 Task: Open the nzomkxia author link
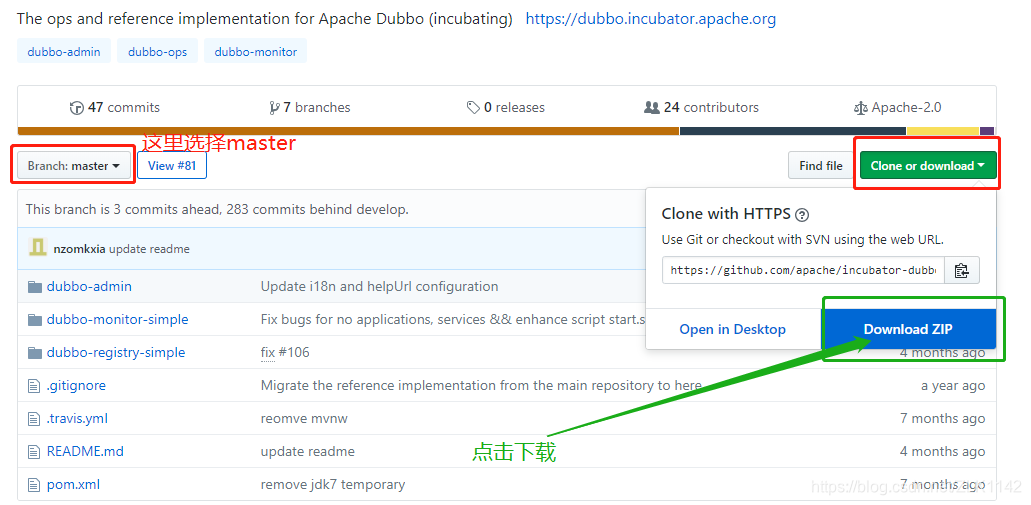coord(80,249)
